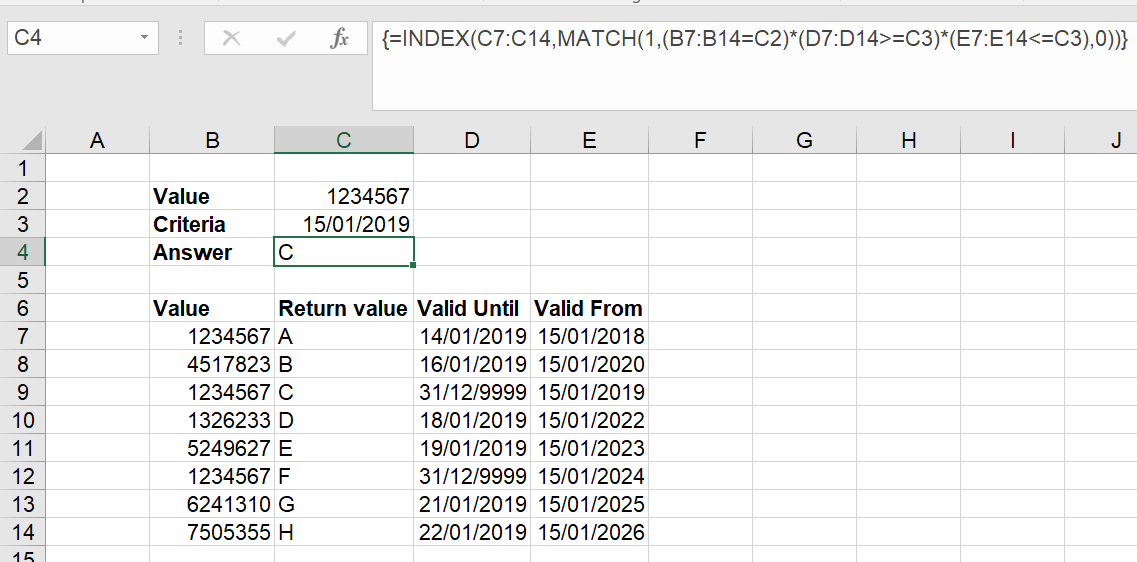Click the 'Criteria' label cell
The image size is (1137, 562).
click(212, 224)
